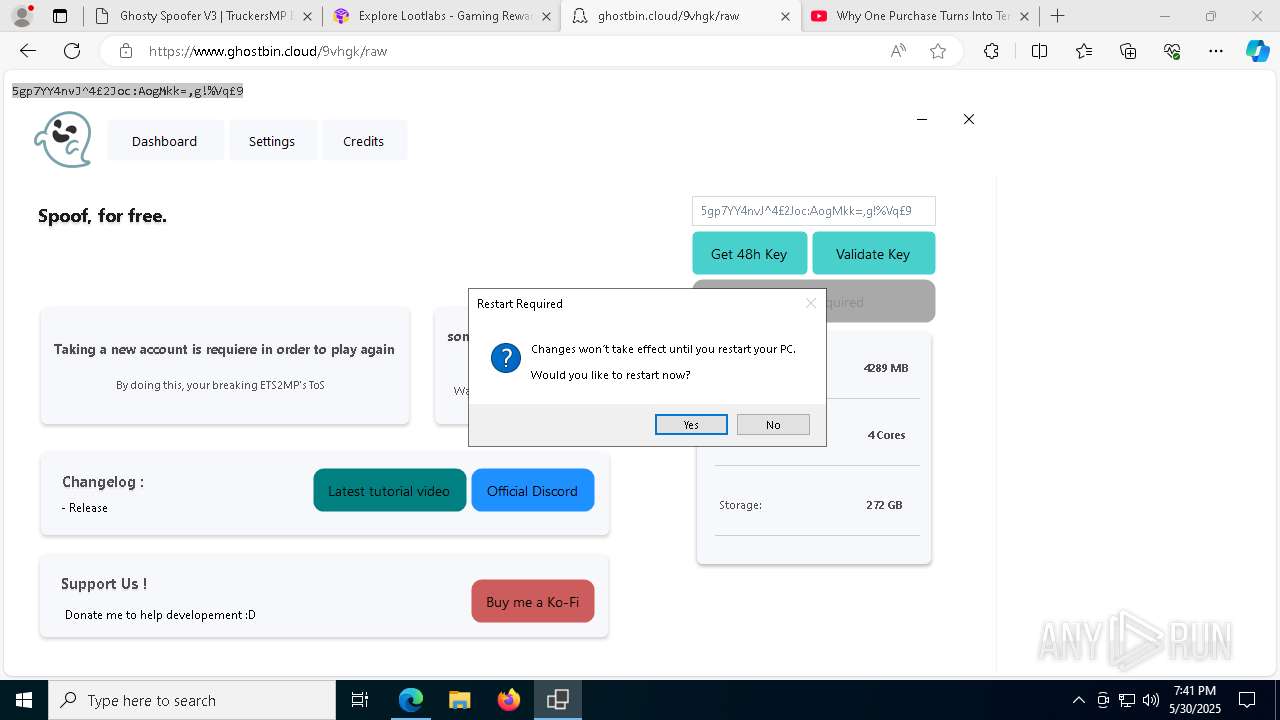The image size is (1280, 720).
Task: Launch Firefox from taskbar
Action: (508, 700)
